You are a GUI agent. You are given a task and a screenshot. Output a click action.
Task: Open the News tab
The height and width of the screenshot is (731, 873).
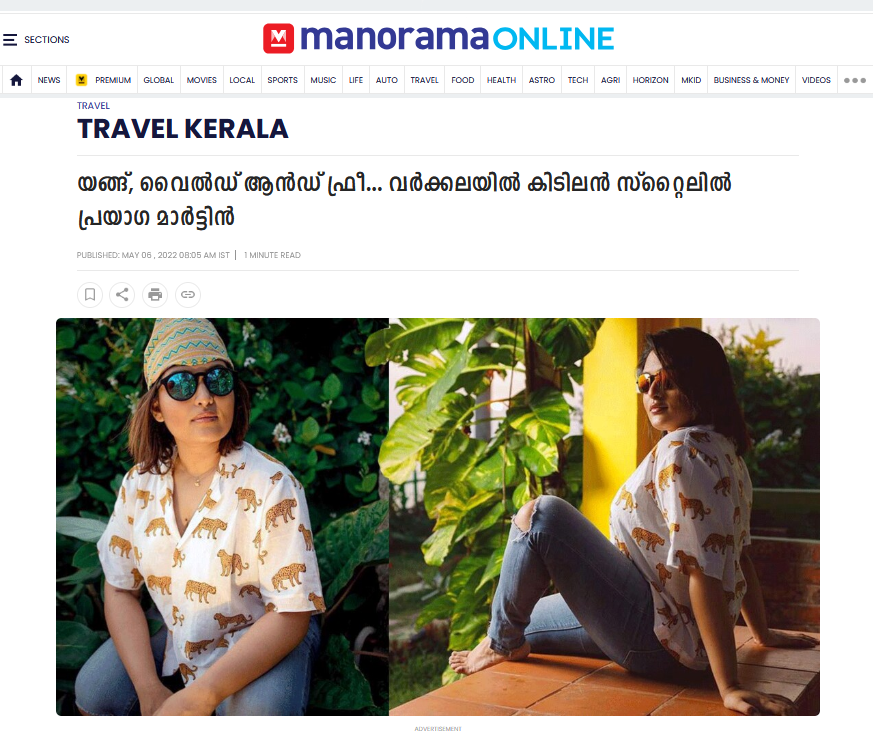(x=49, y=80)
